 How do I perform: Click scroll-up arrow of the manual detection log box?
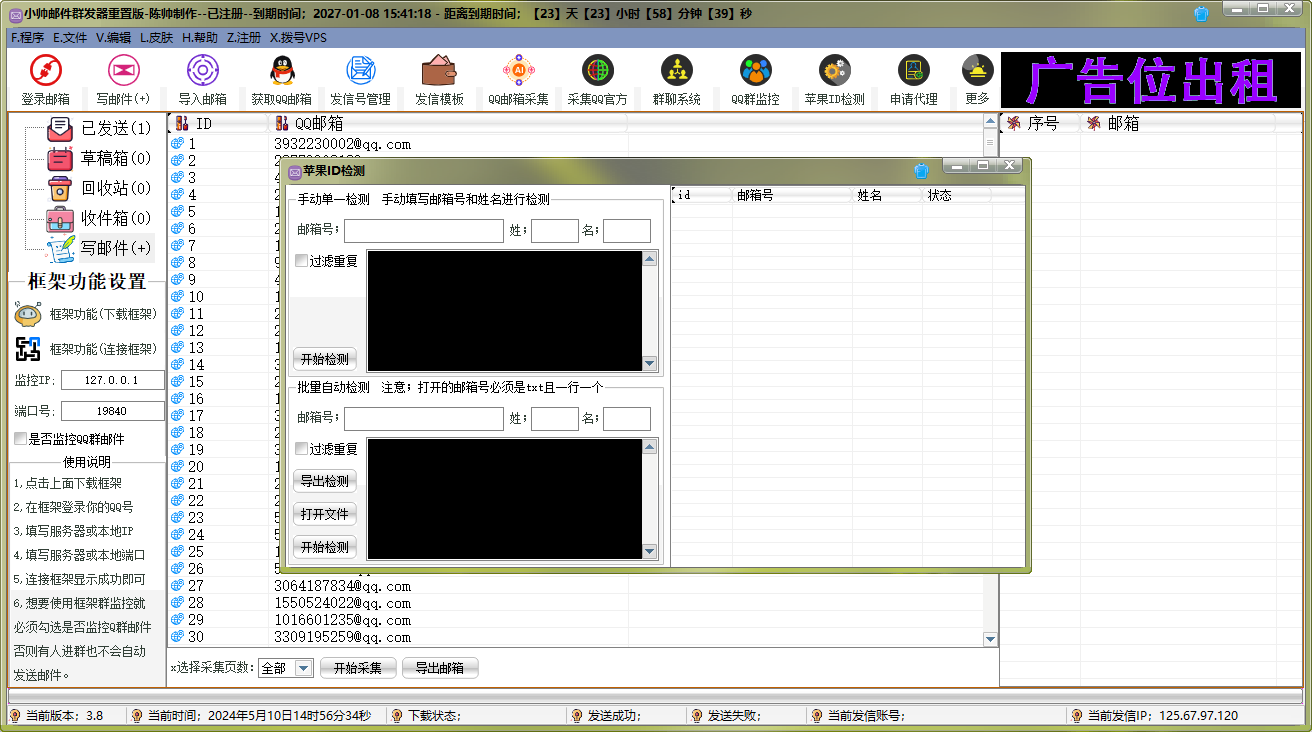[650, 259]
